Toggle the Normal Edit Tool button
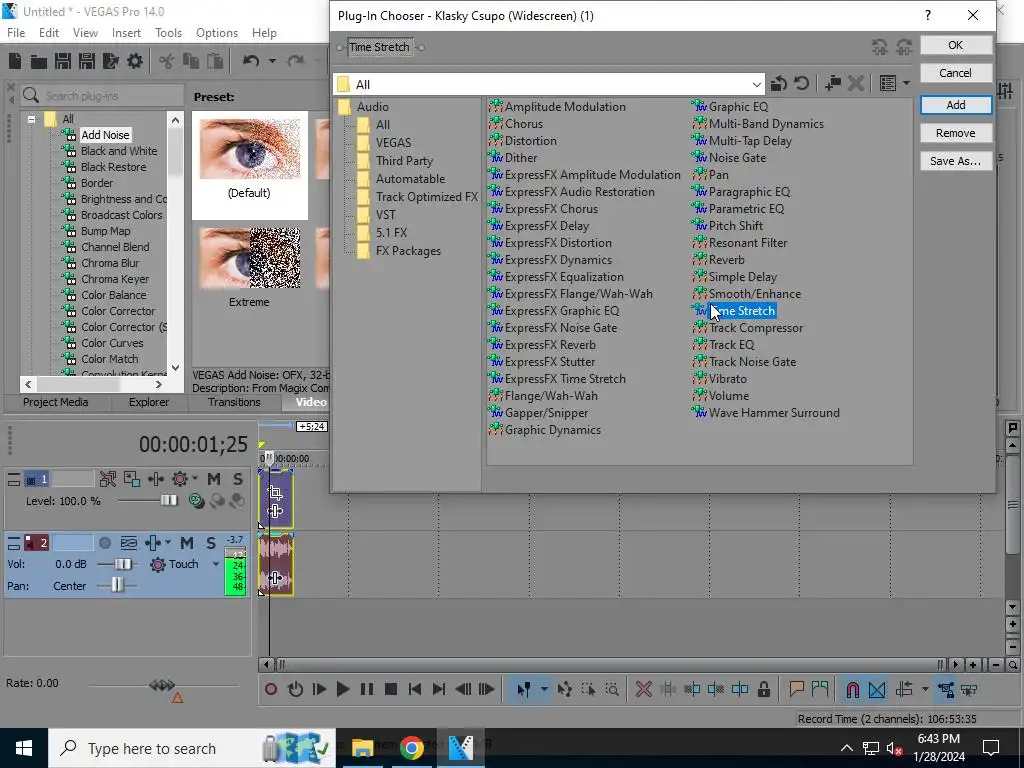 point(524,689)
